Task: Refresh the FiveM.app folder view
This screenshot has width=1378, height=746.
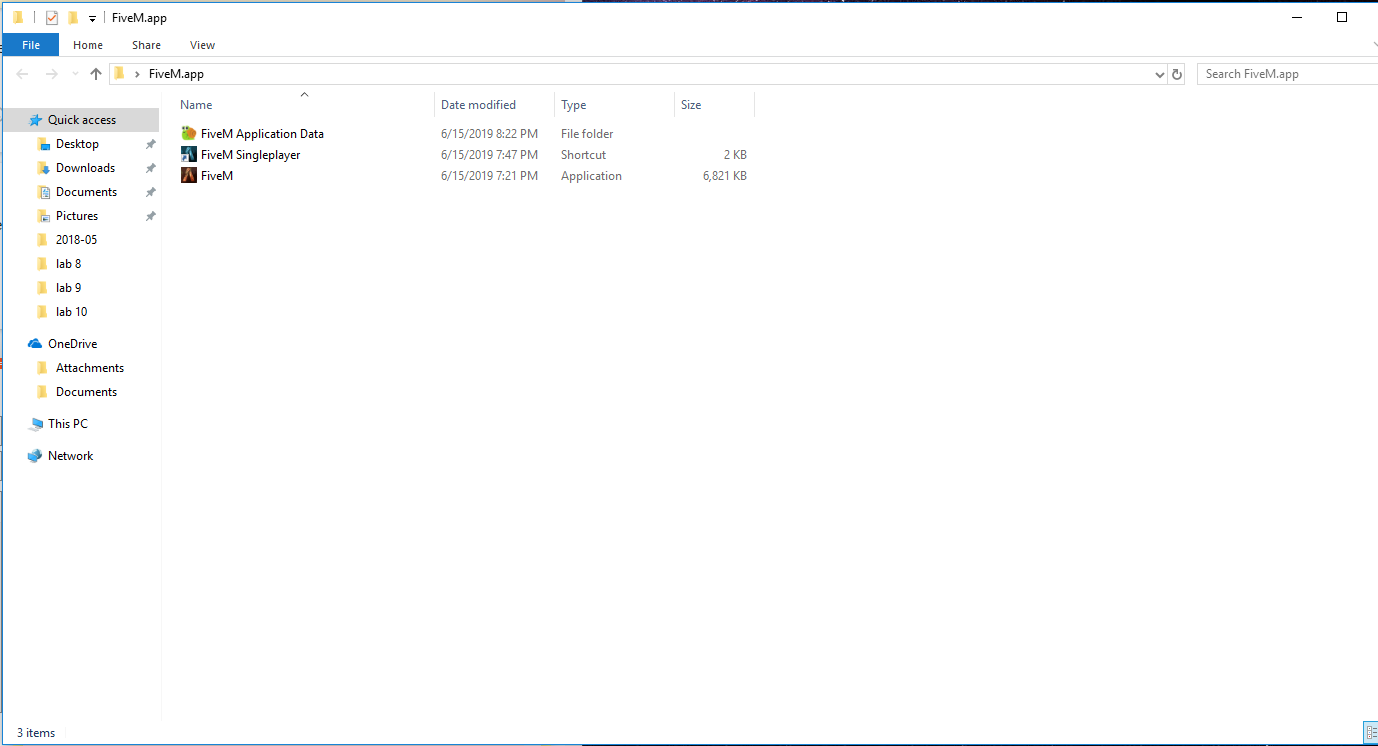Action: point(1177,74)
